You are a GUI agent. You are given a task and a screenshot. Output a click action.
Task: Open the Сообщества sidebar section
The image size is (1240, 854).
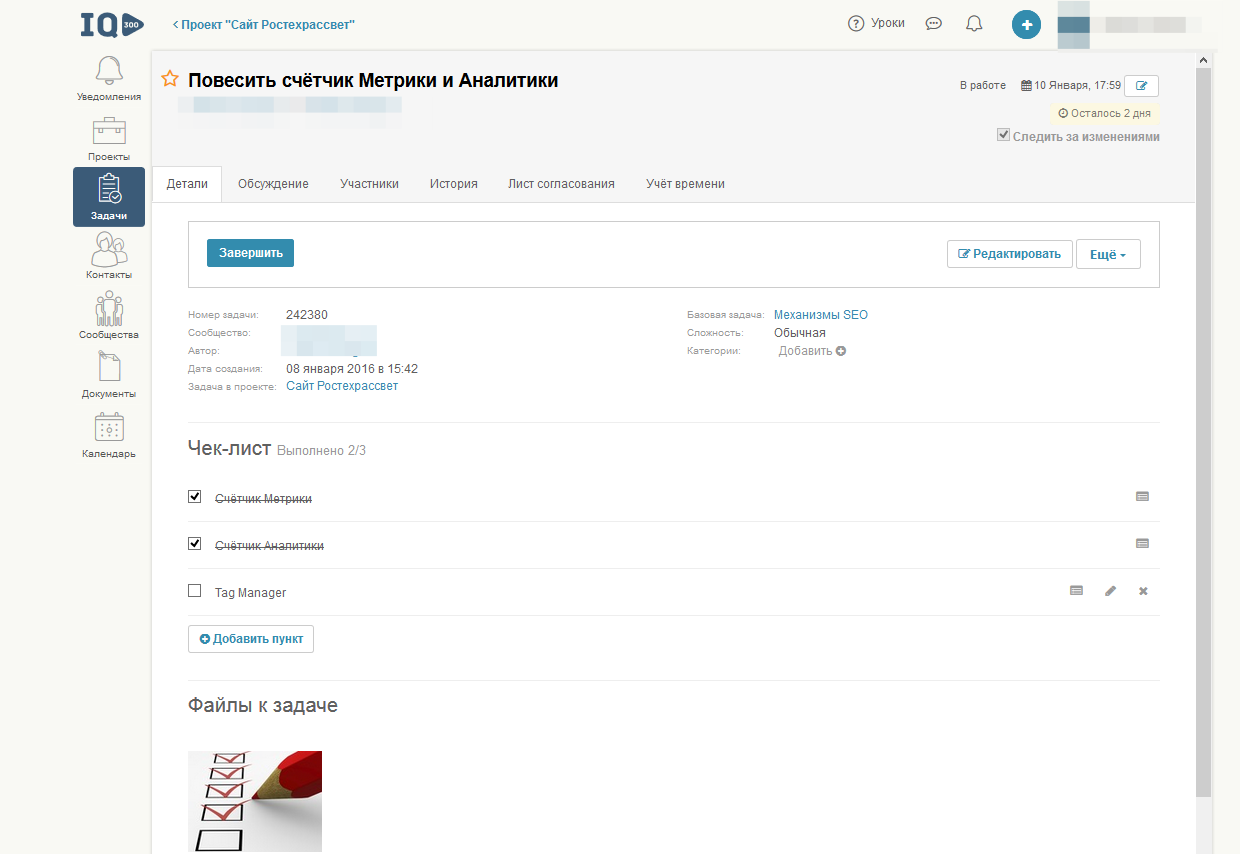[x=109, y=316]
